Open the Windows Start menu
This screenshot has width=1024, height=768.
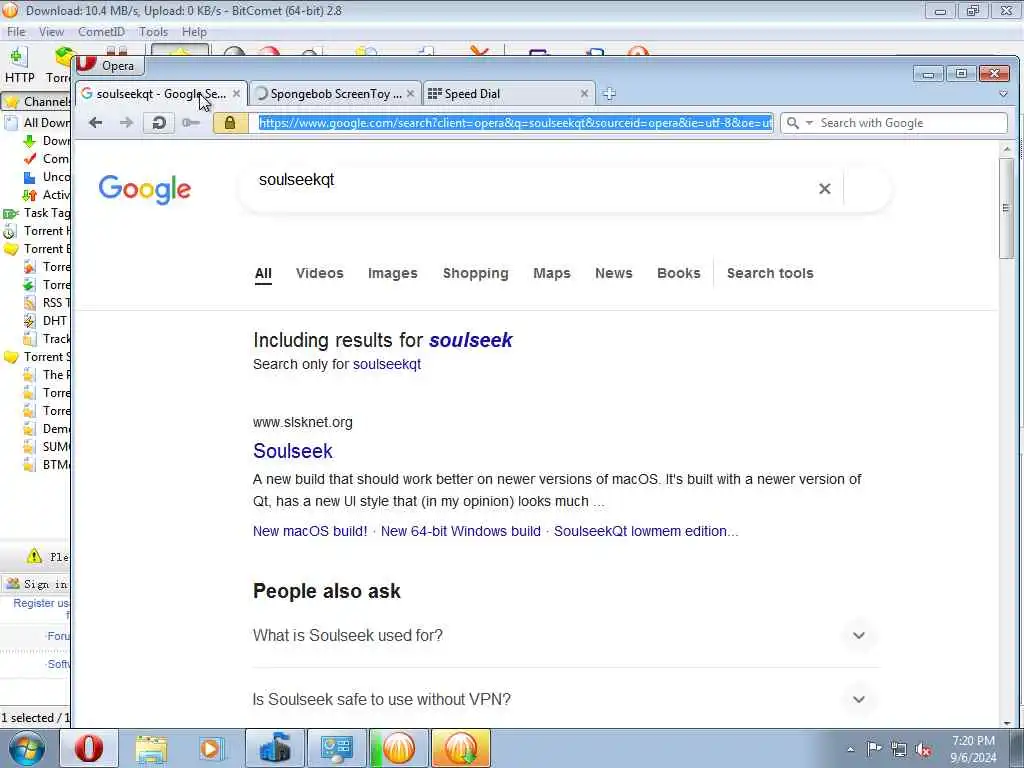27,748
